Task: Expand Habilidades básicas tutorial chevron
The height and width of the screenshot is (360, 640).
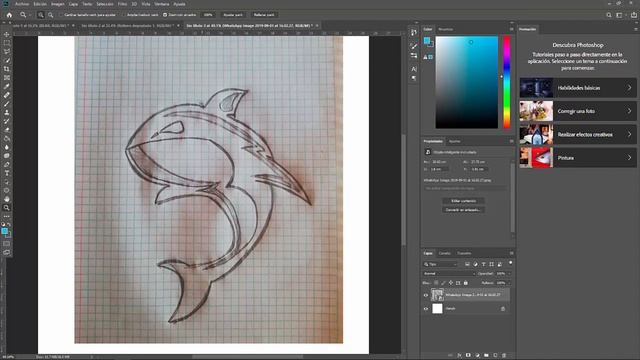Action: point(629,88)
